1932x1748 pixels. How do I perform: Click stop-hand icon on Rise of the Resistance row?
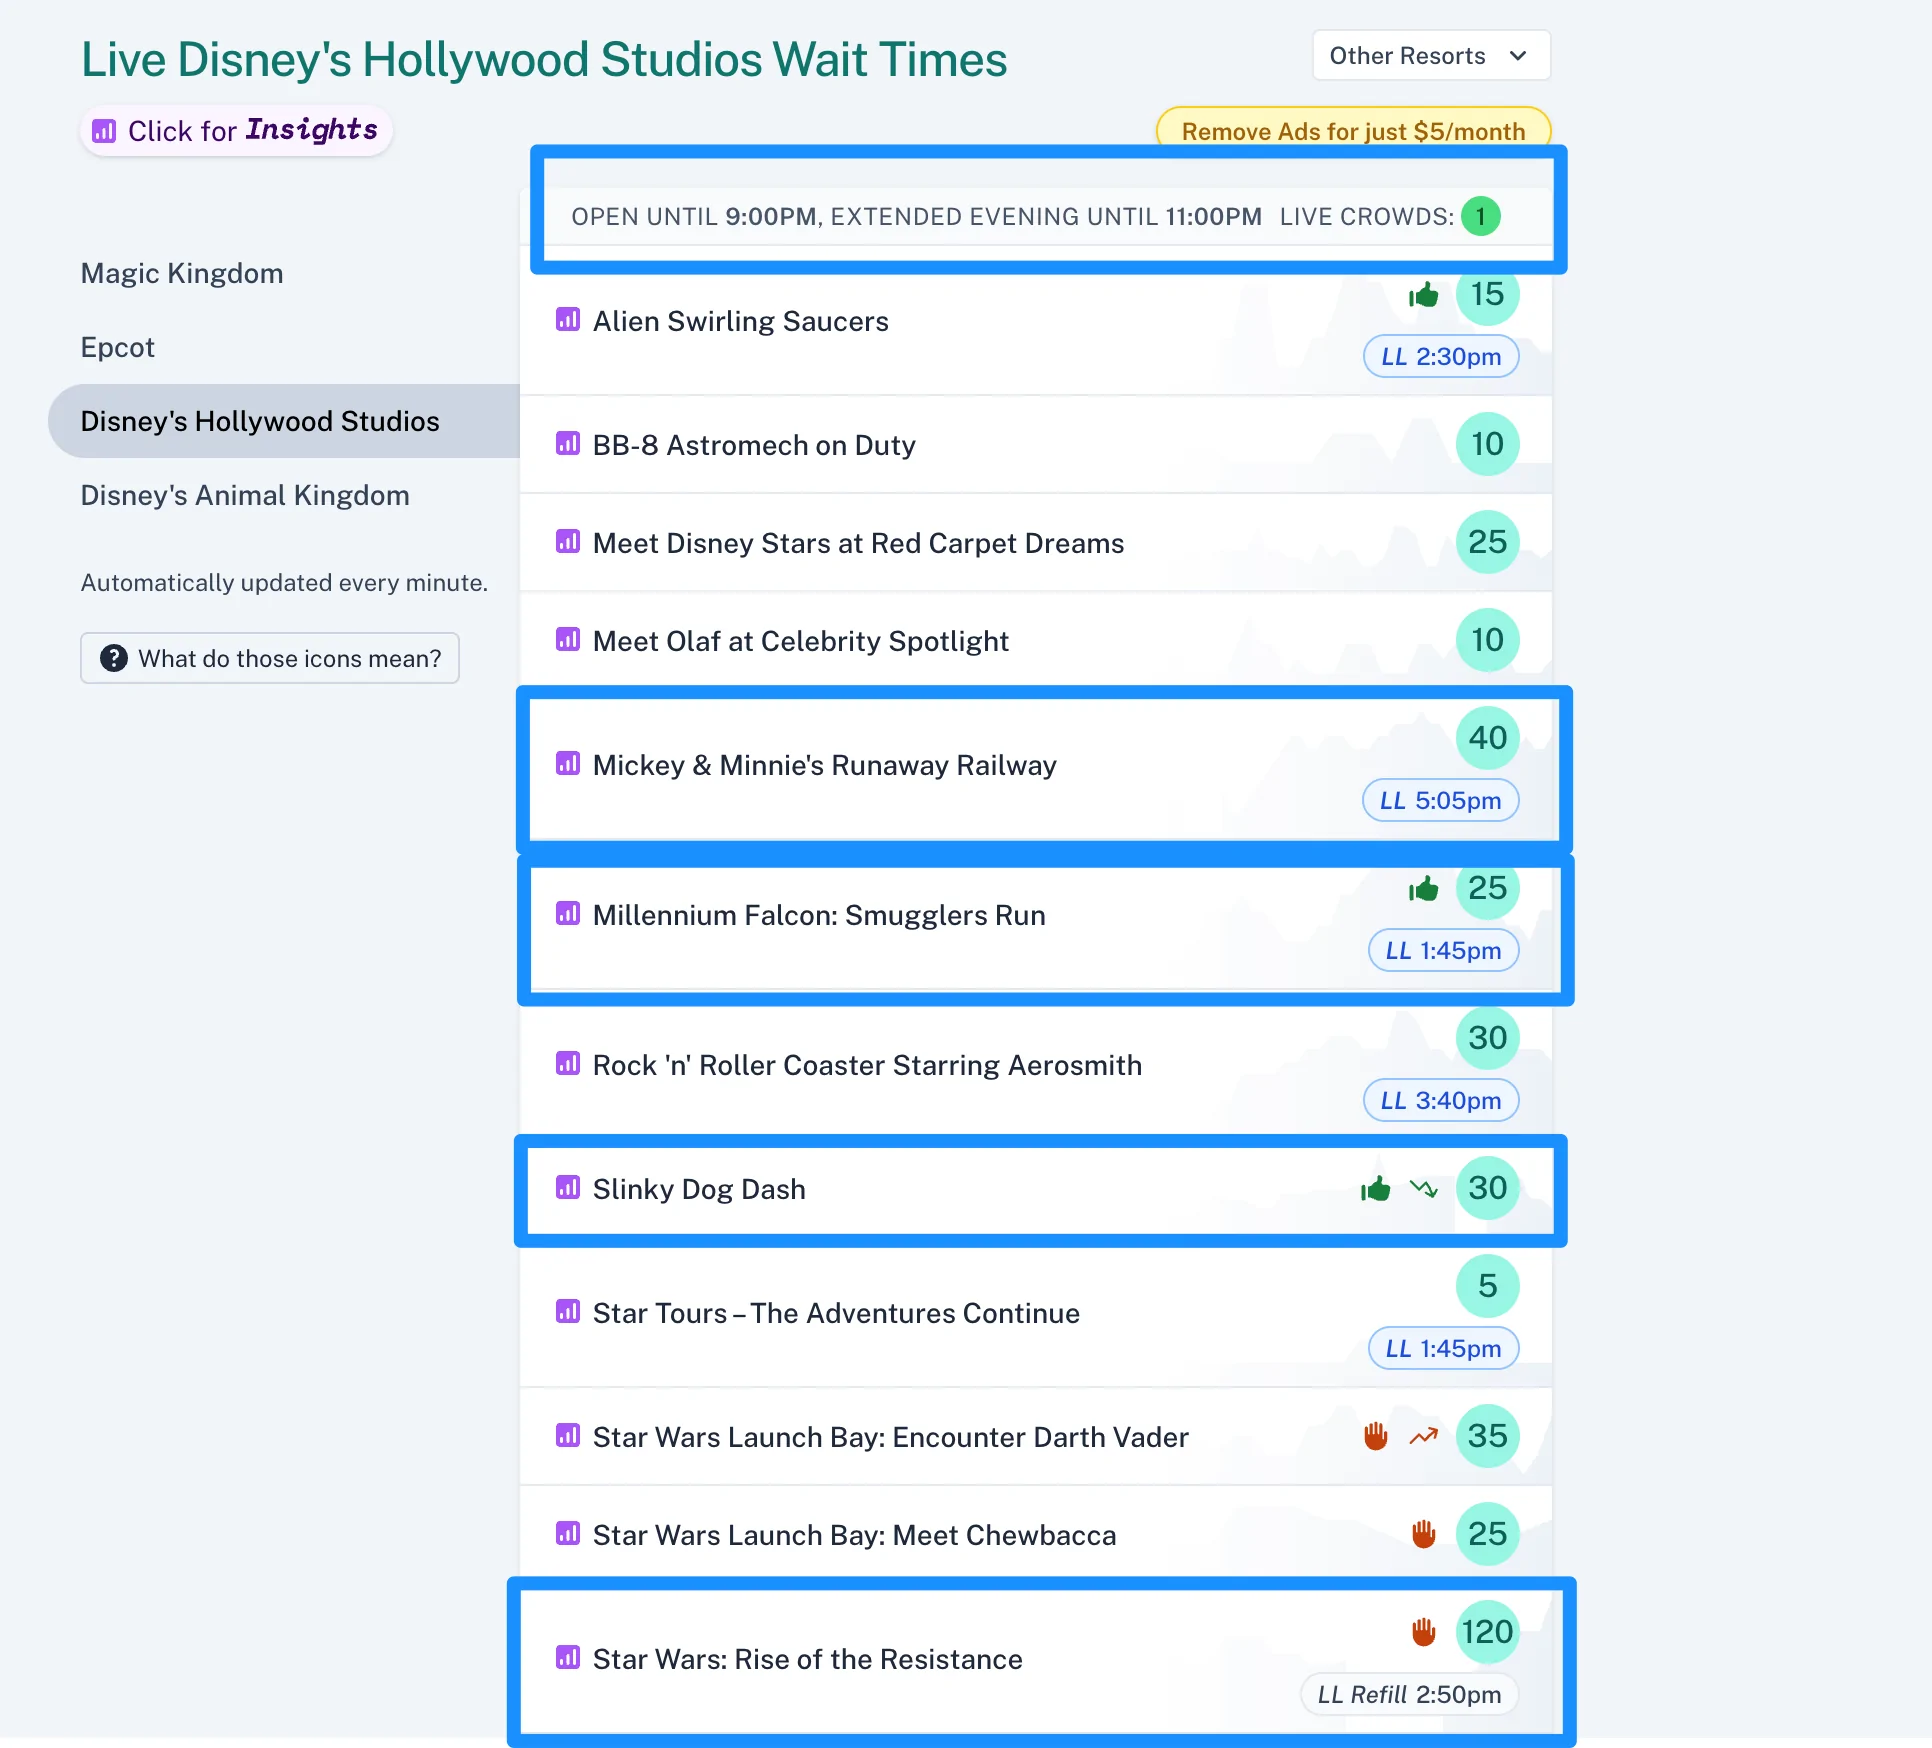click(1424, 1632)
